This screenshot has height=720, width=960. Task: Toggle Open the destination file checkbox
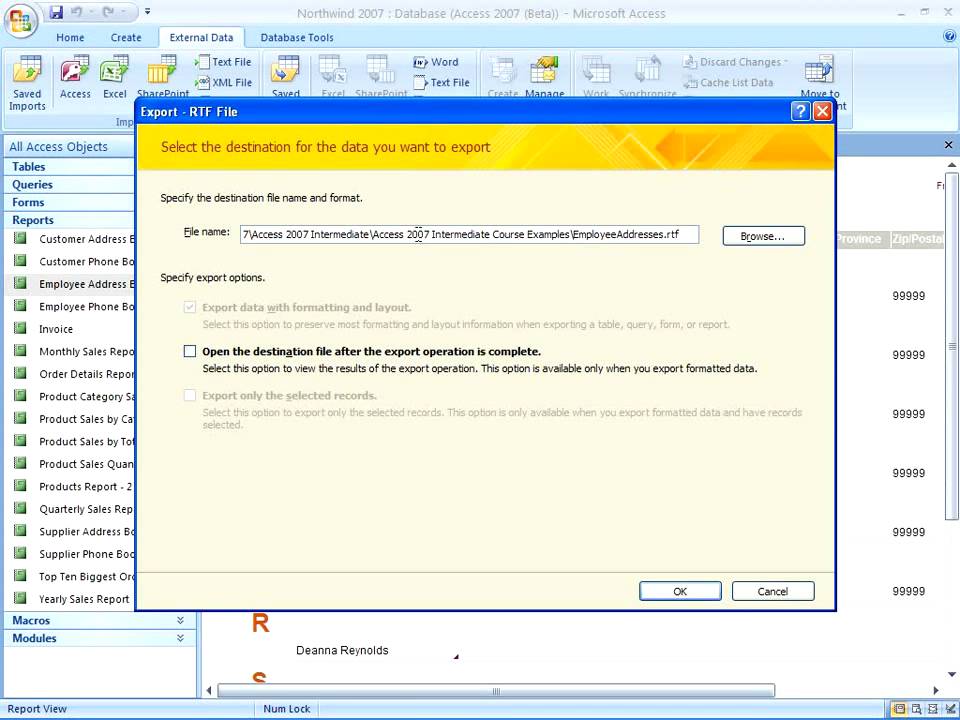pyautogui.click(x=190, y=351)
